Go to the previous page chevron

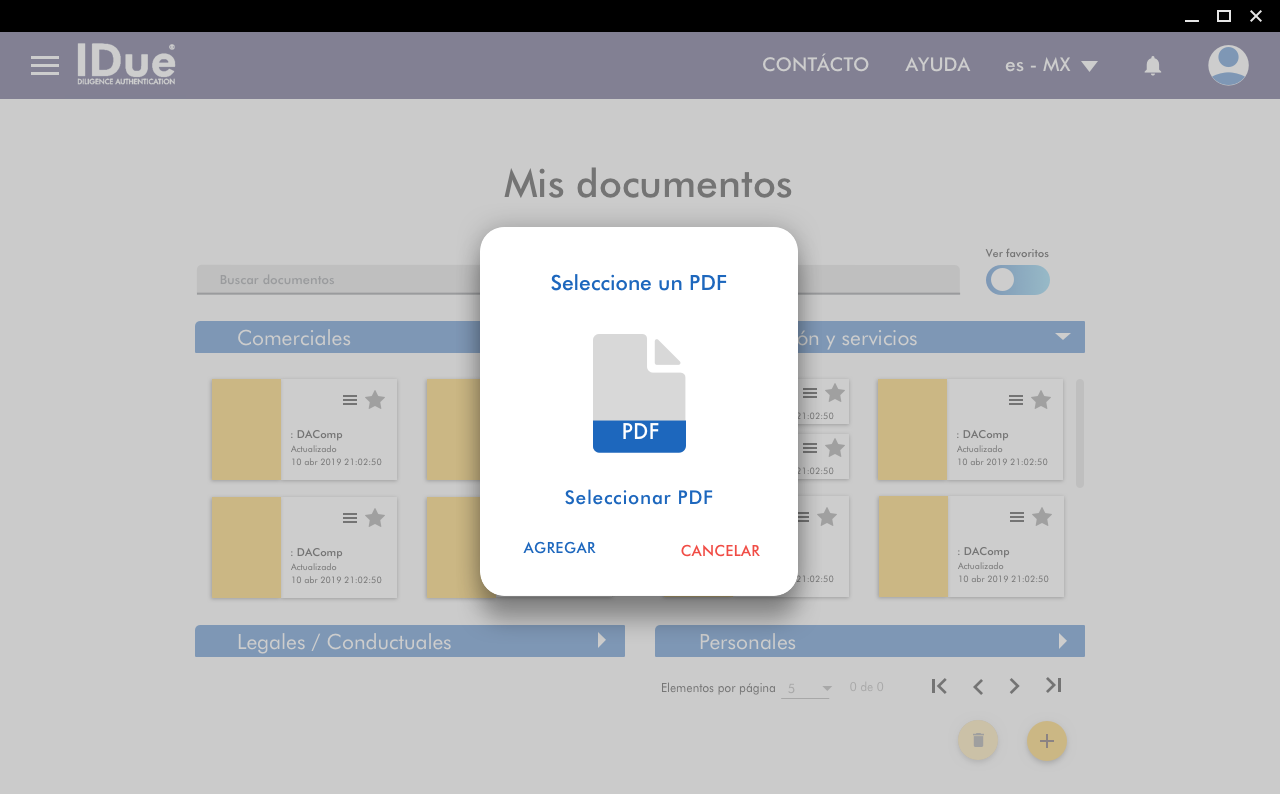pyautogui.click(x=978, y=686)
